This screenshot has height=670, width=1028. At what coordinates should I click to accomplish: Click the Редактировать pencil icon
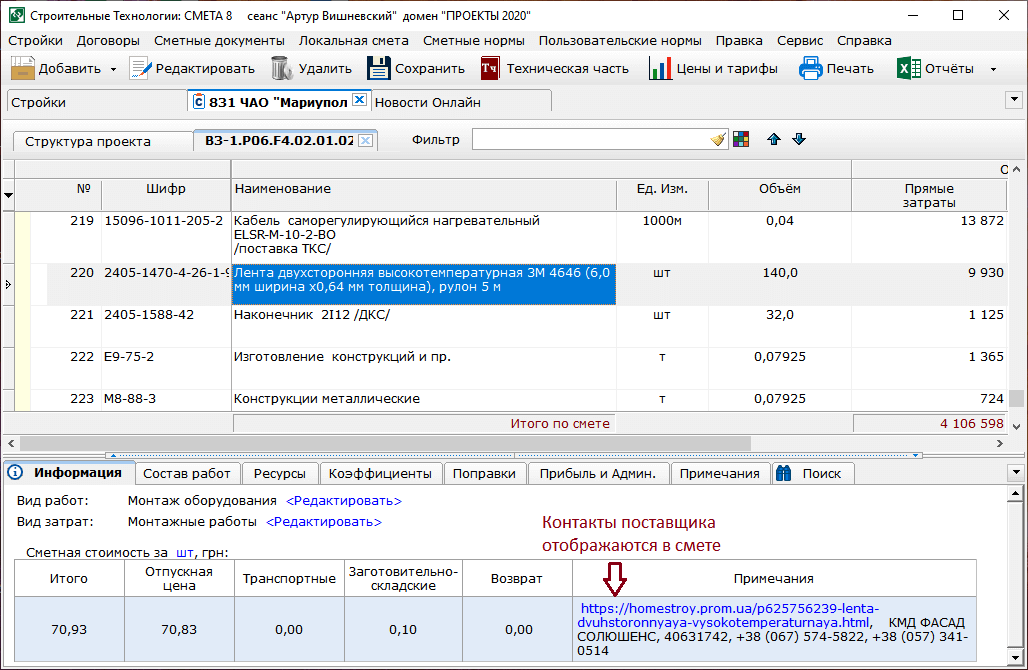tap(140, 69)
